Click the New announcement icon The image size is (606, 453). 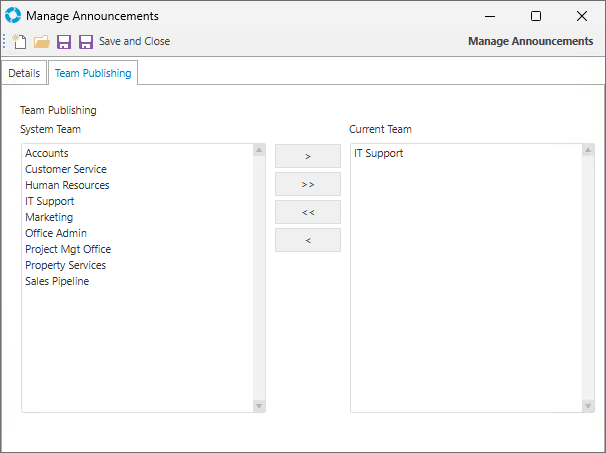(x=19, y=41)
